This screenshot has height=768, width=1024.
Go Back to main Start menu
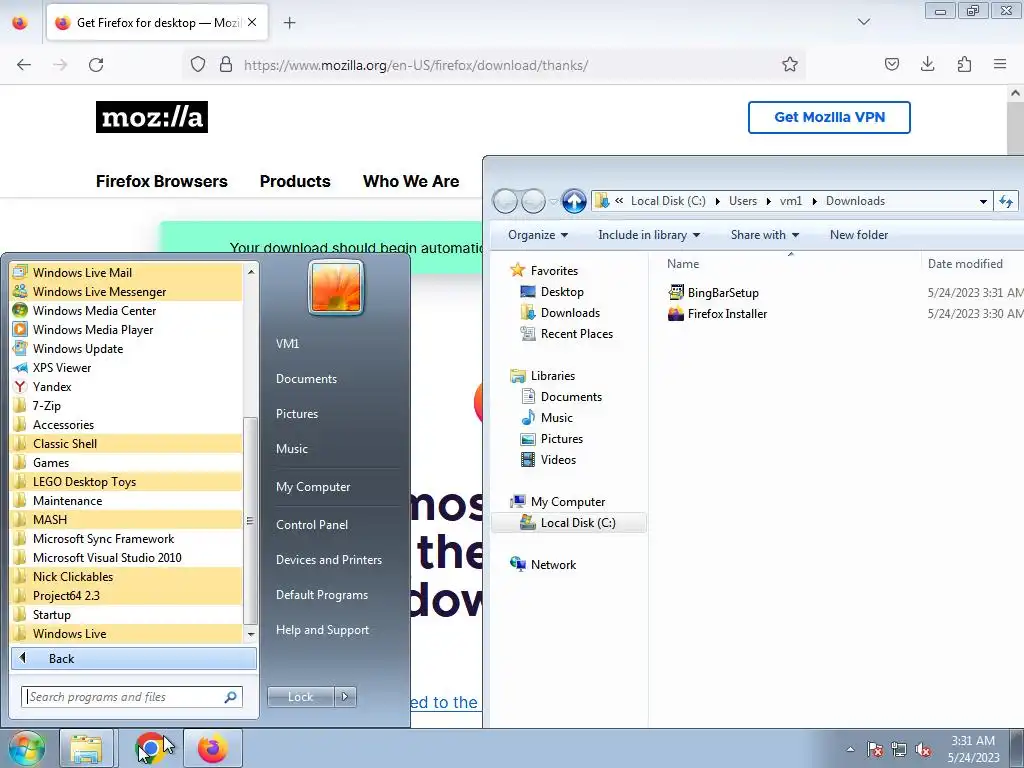tap(134, 658)
